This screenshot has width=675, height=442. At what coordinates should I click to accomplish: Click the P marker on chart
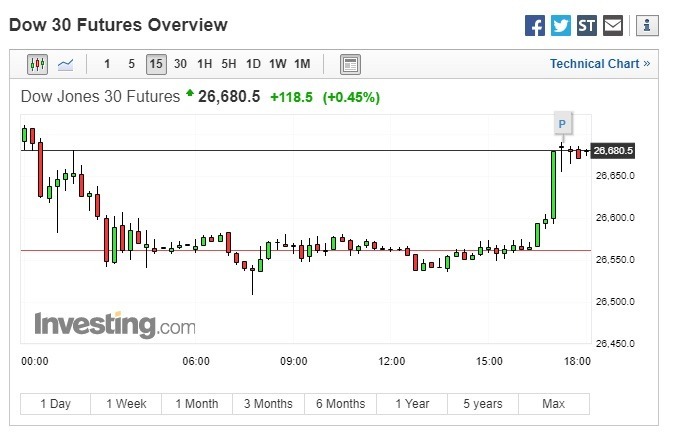click(562, 124)
